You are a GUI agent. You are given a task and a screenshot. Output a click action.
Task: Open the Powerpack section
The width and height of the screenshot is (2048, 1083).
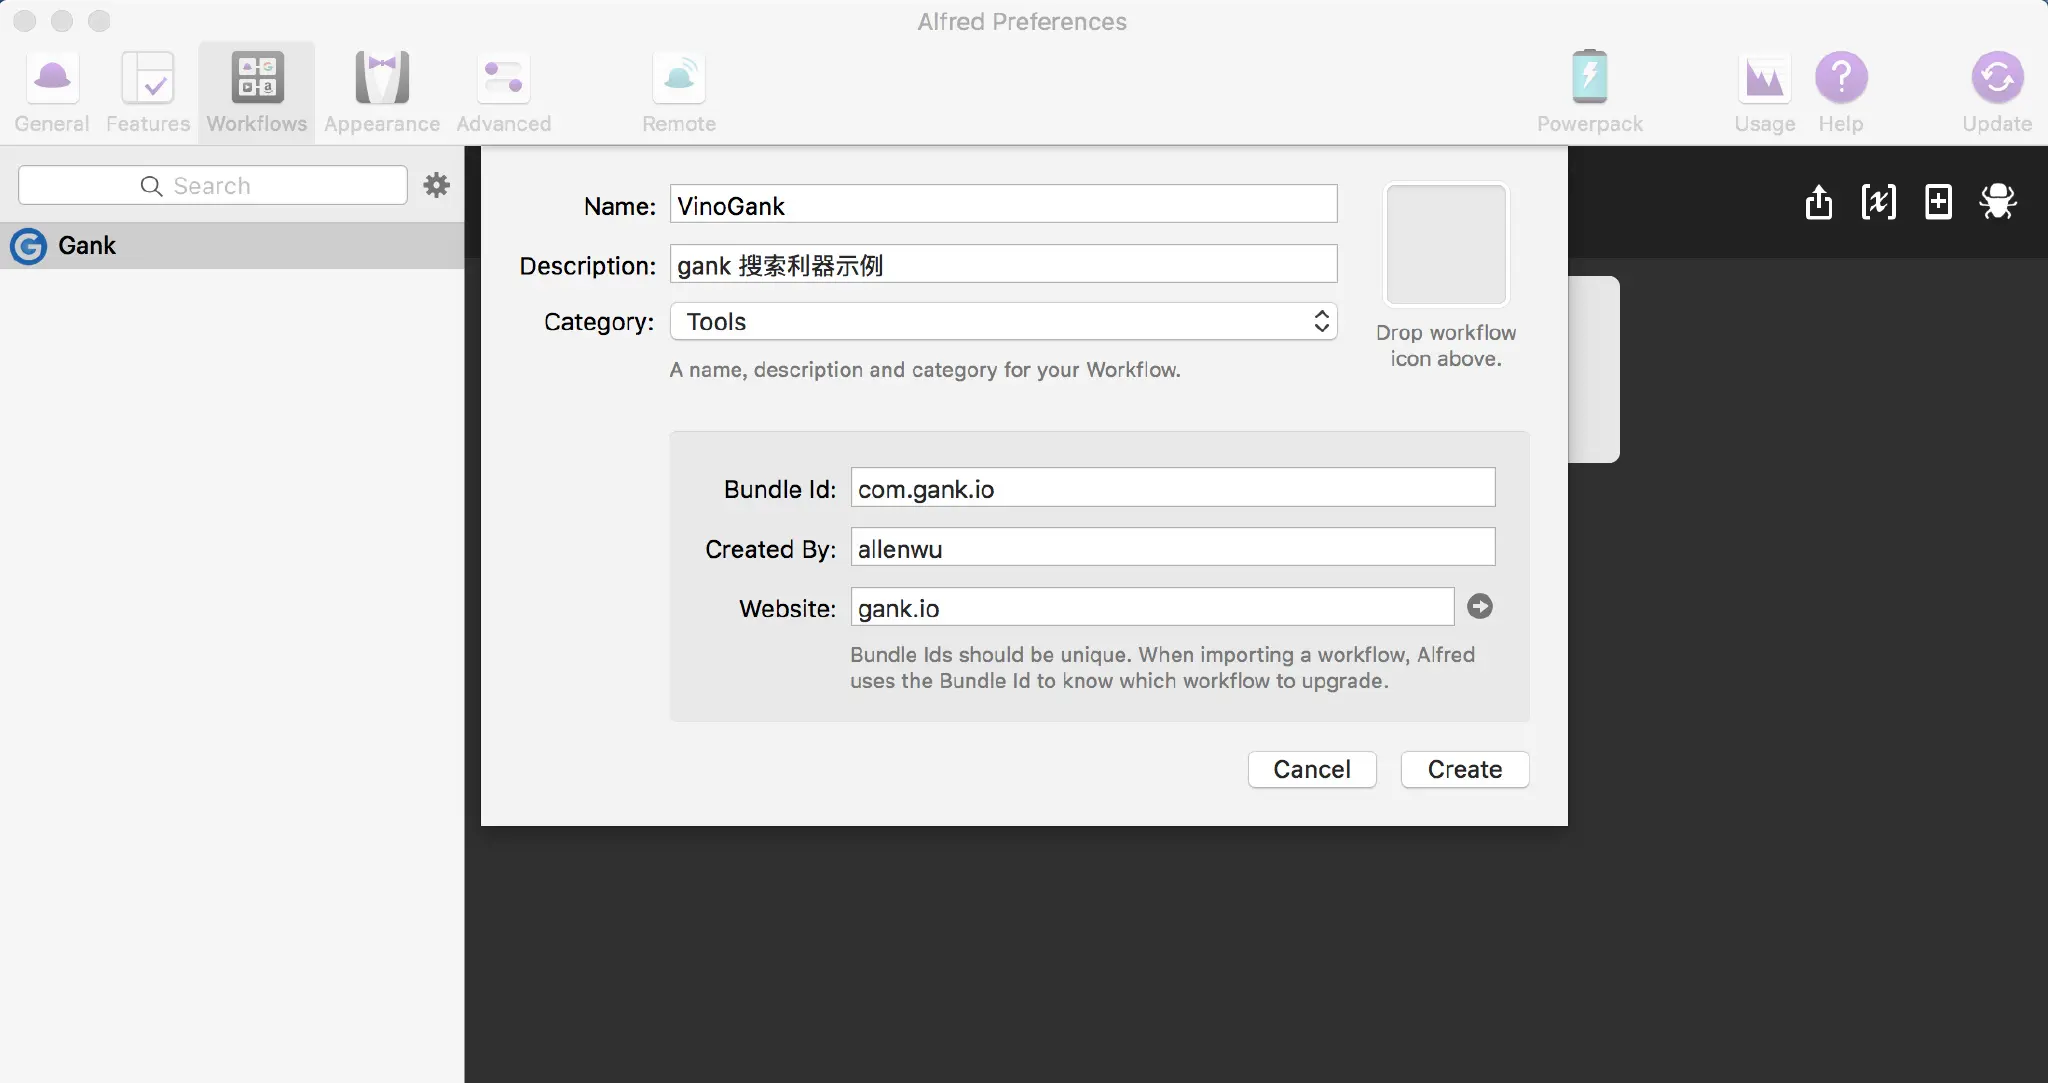1589,92
